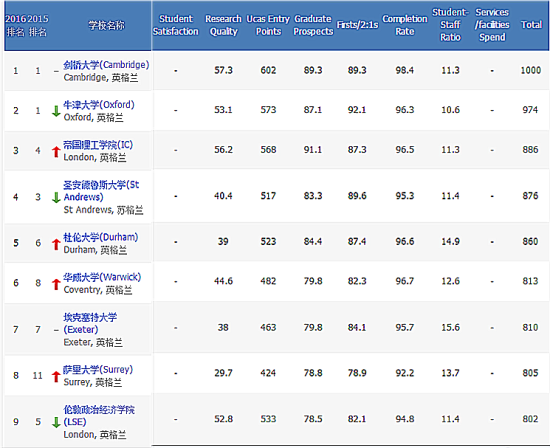Open the Warwick university link
Screen dimensions: 550x448
[102, 277]
